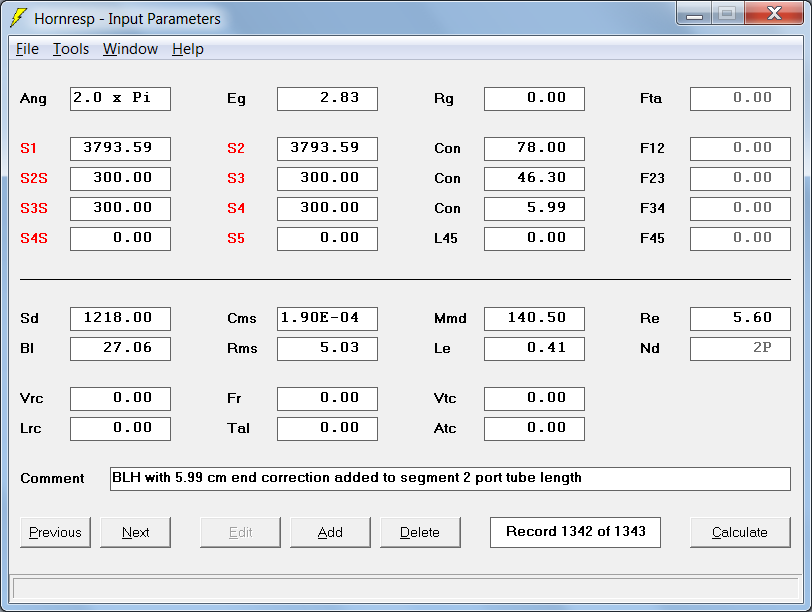Select the S4 input field

pos(327,209)
